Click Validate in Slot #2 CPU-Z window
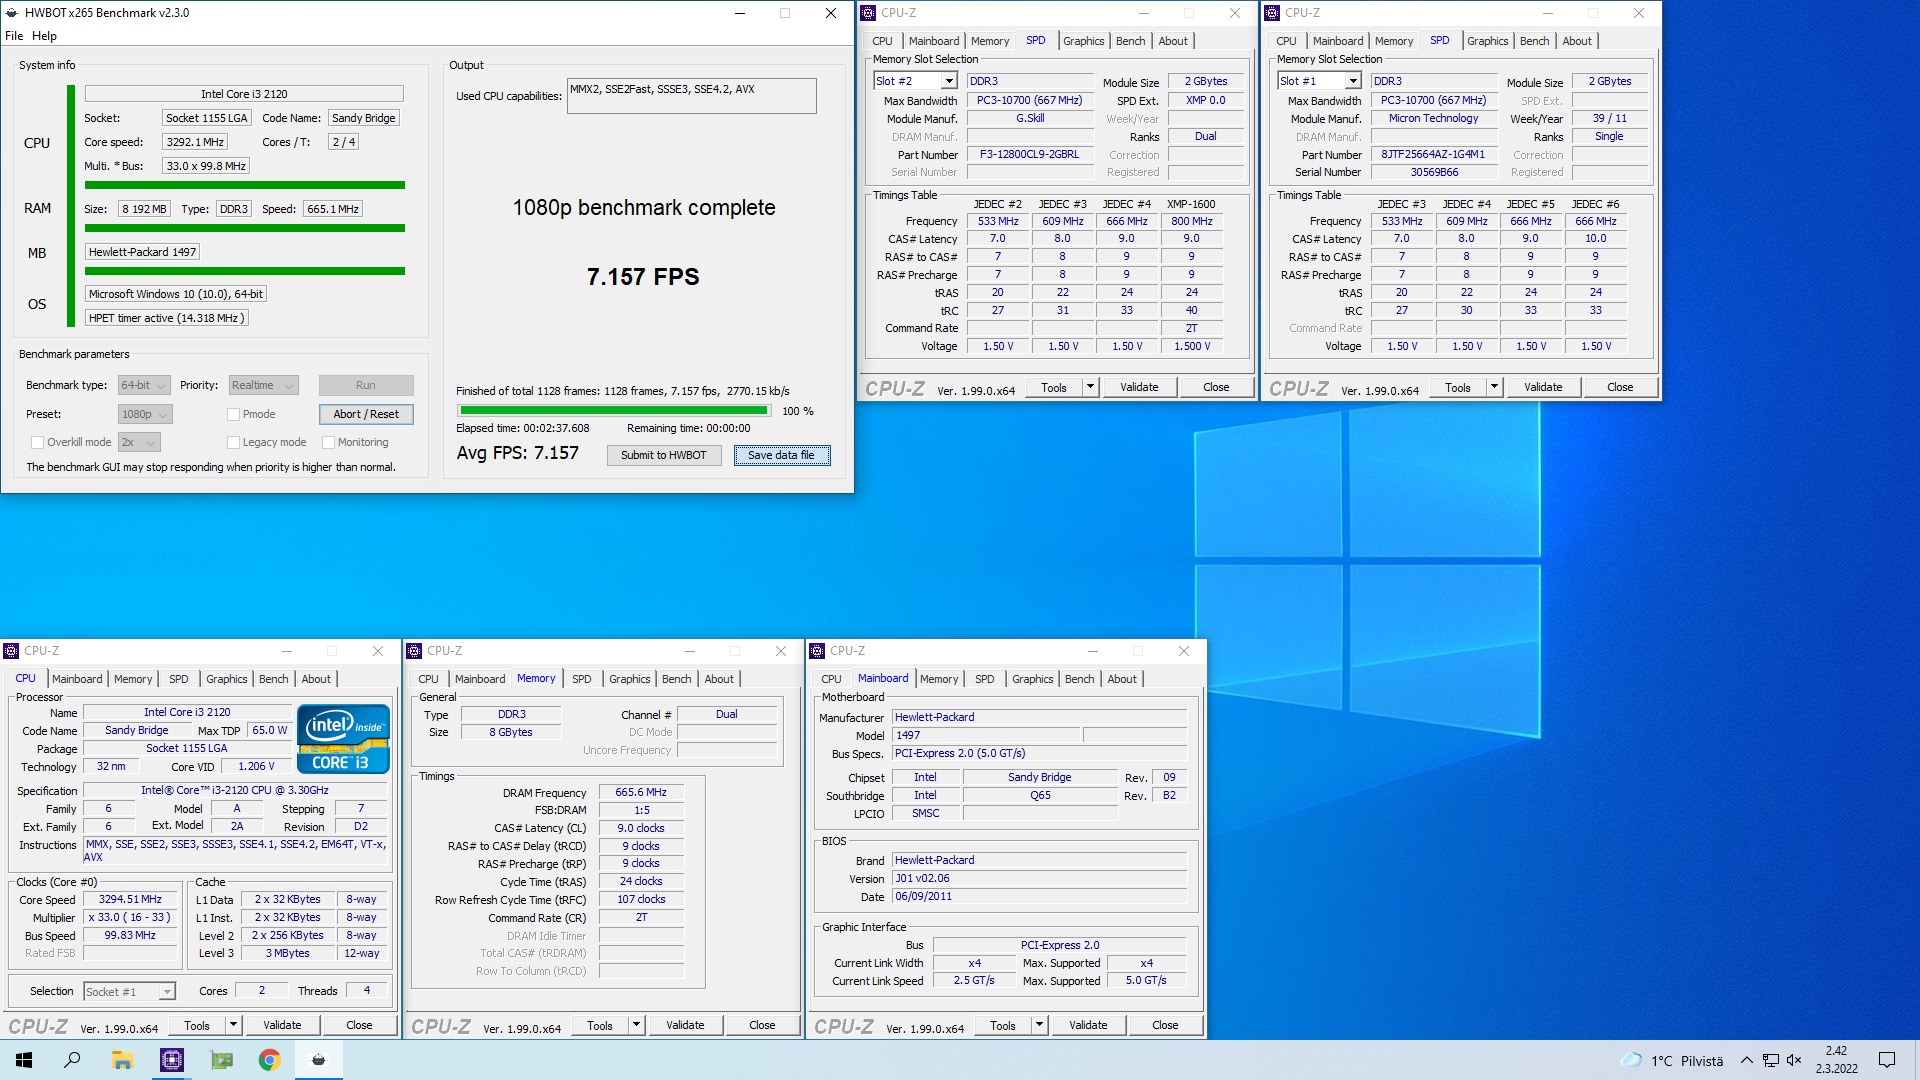The width and height of the screenshot is (1920, 1080). pos(1139,387)
